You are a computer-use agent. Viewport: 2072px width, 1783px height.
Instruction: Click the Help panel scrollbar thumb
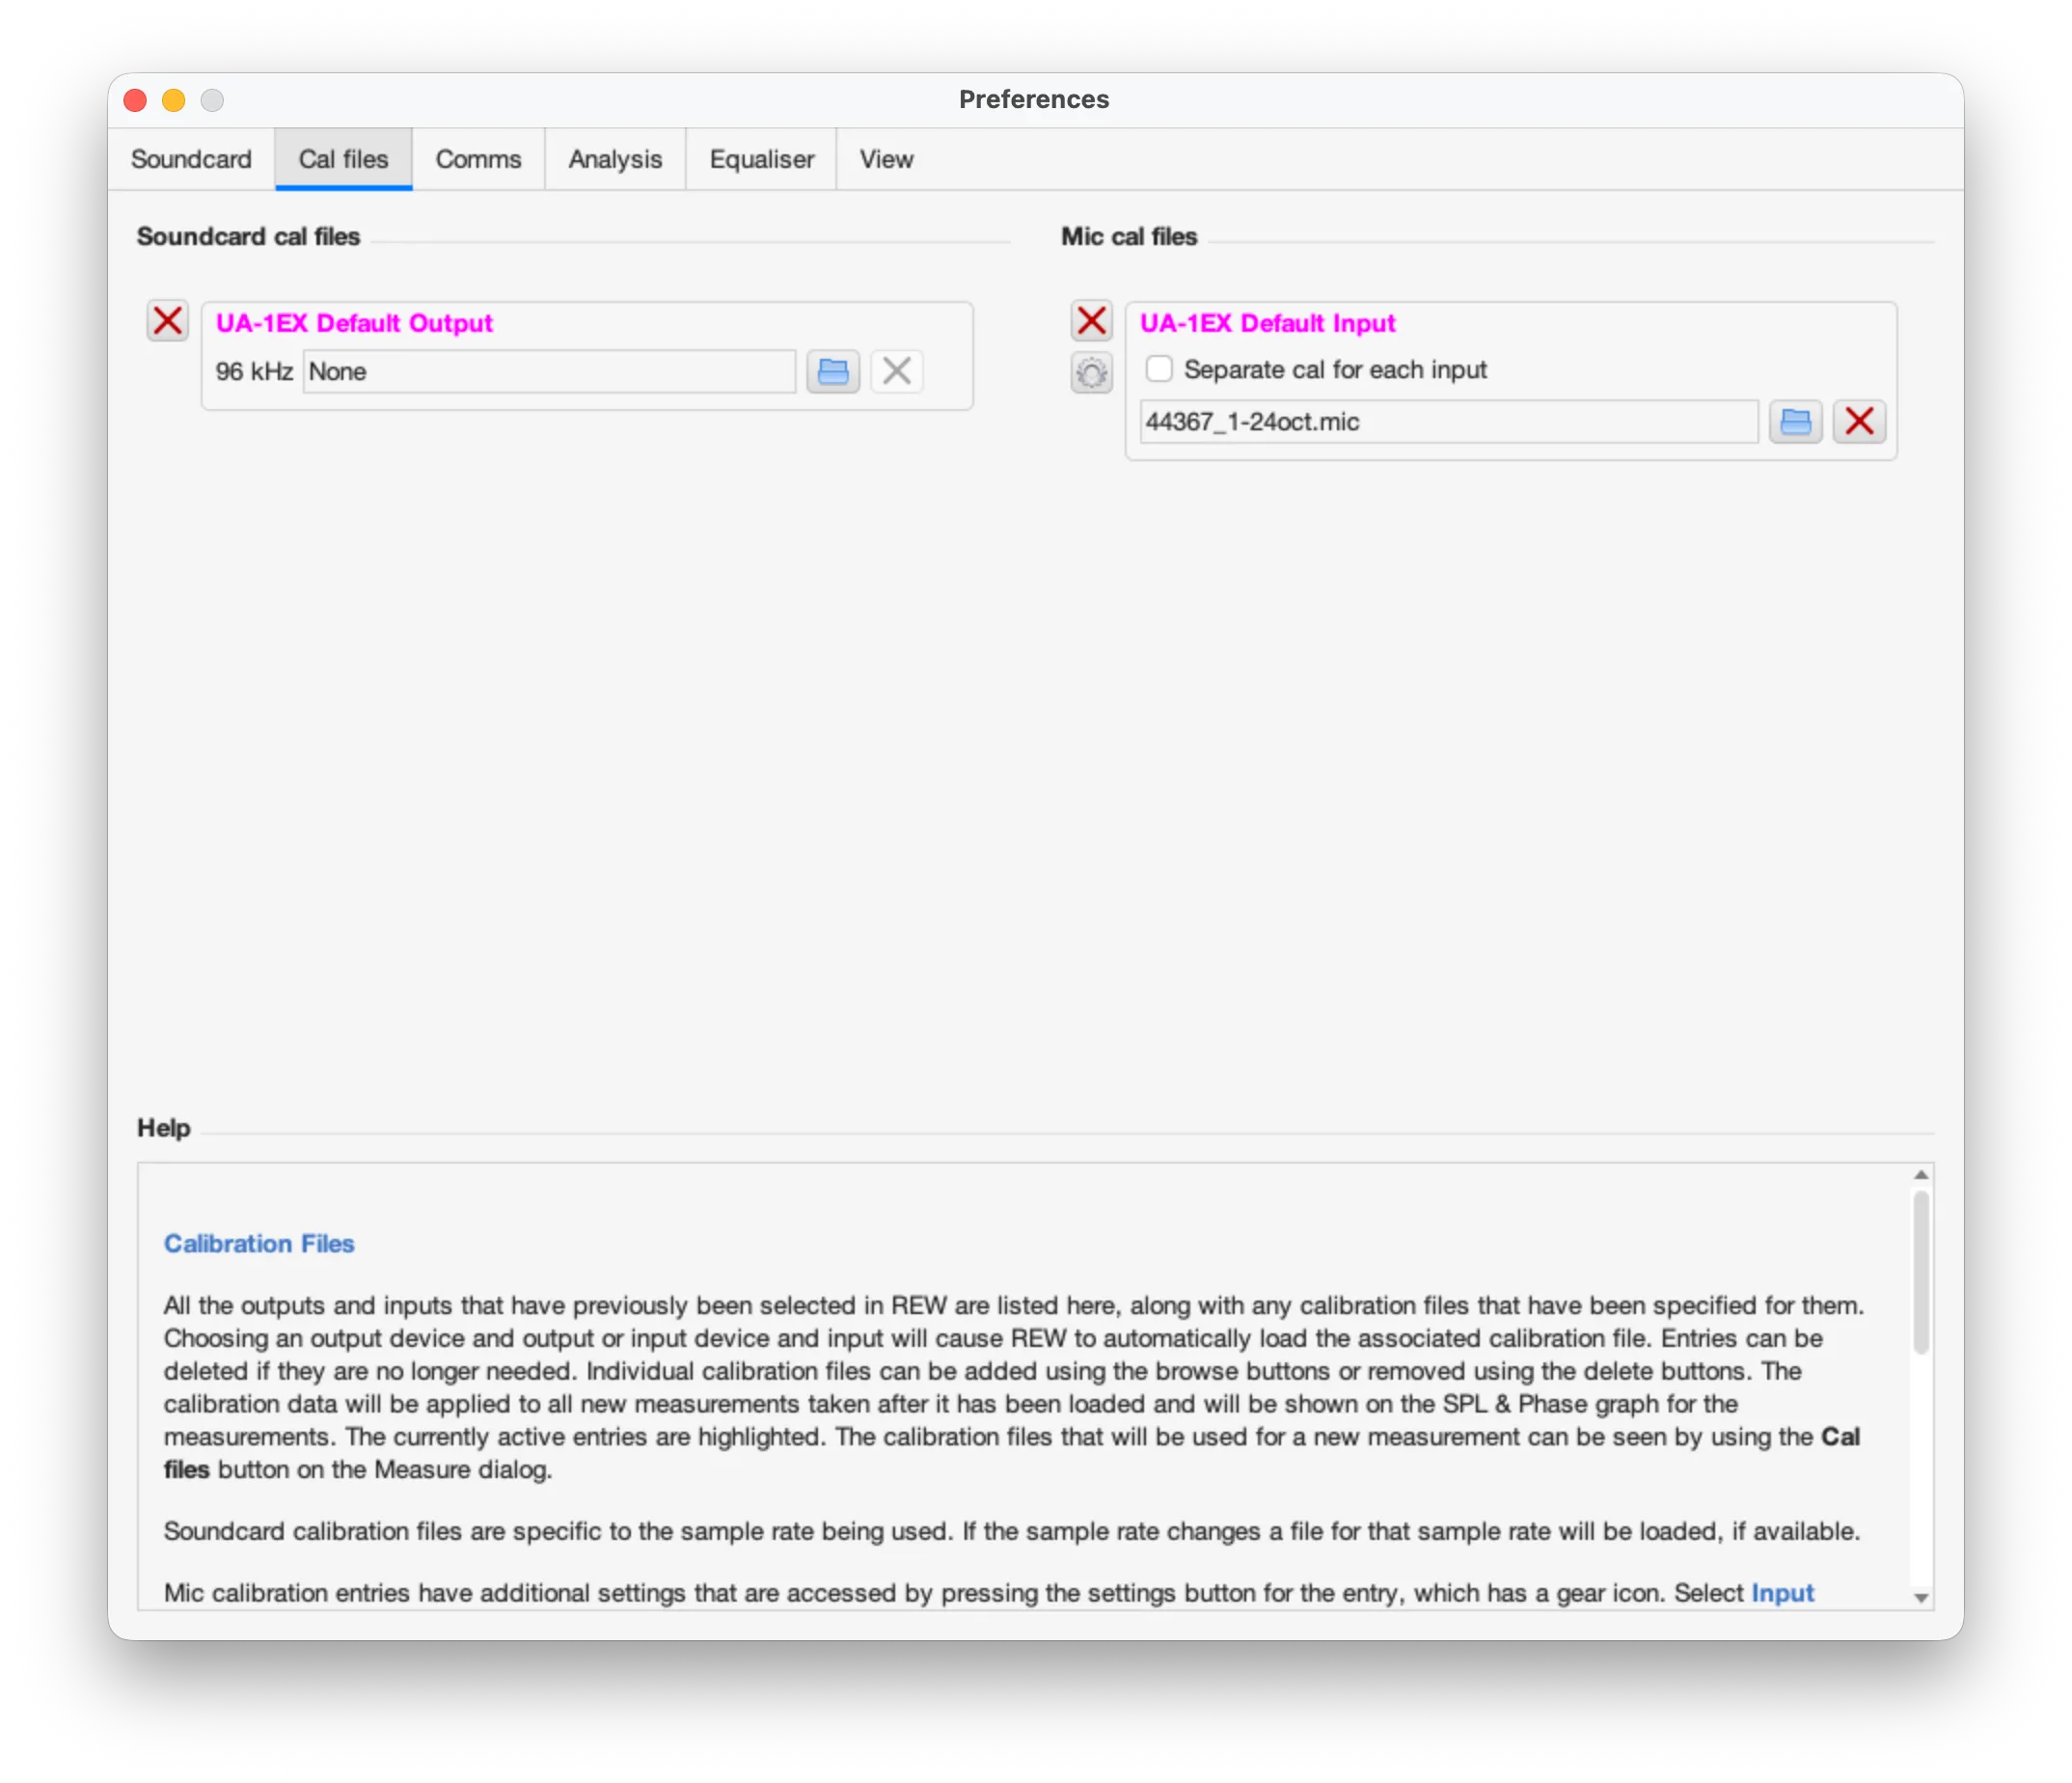(1921, 1272)
